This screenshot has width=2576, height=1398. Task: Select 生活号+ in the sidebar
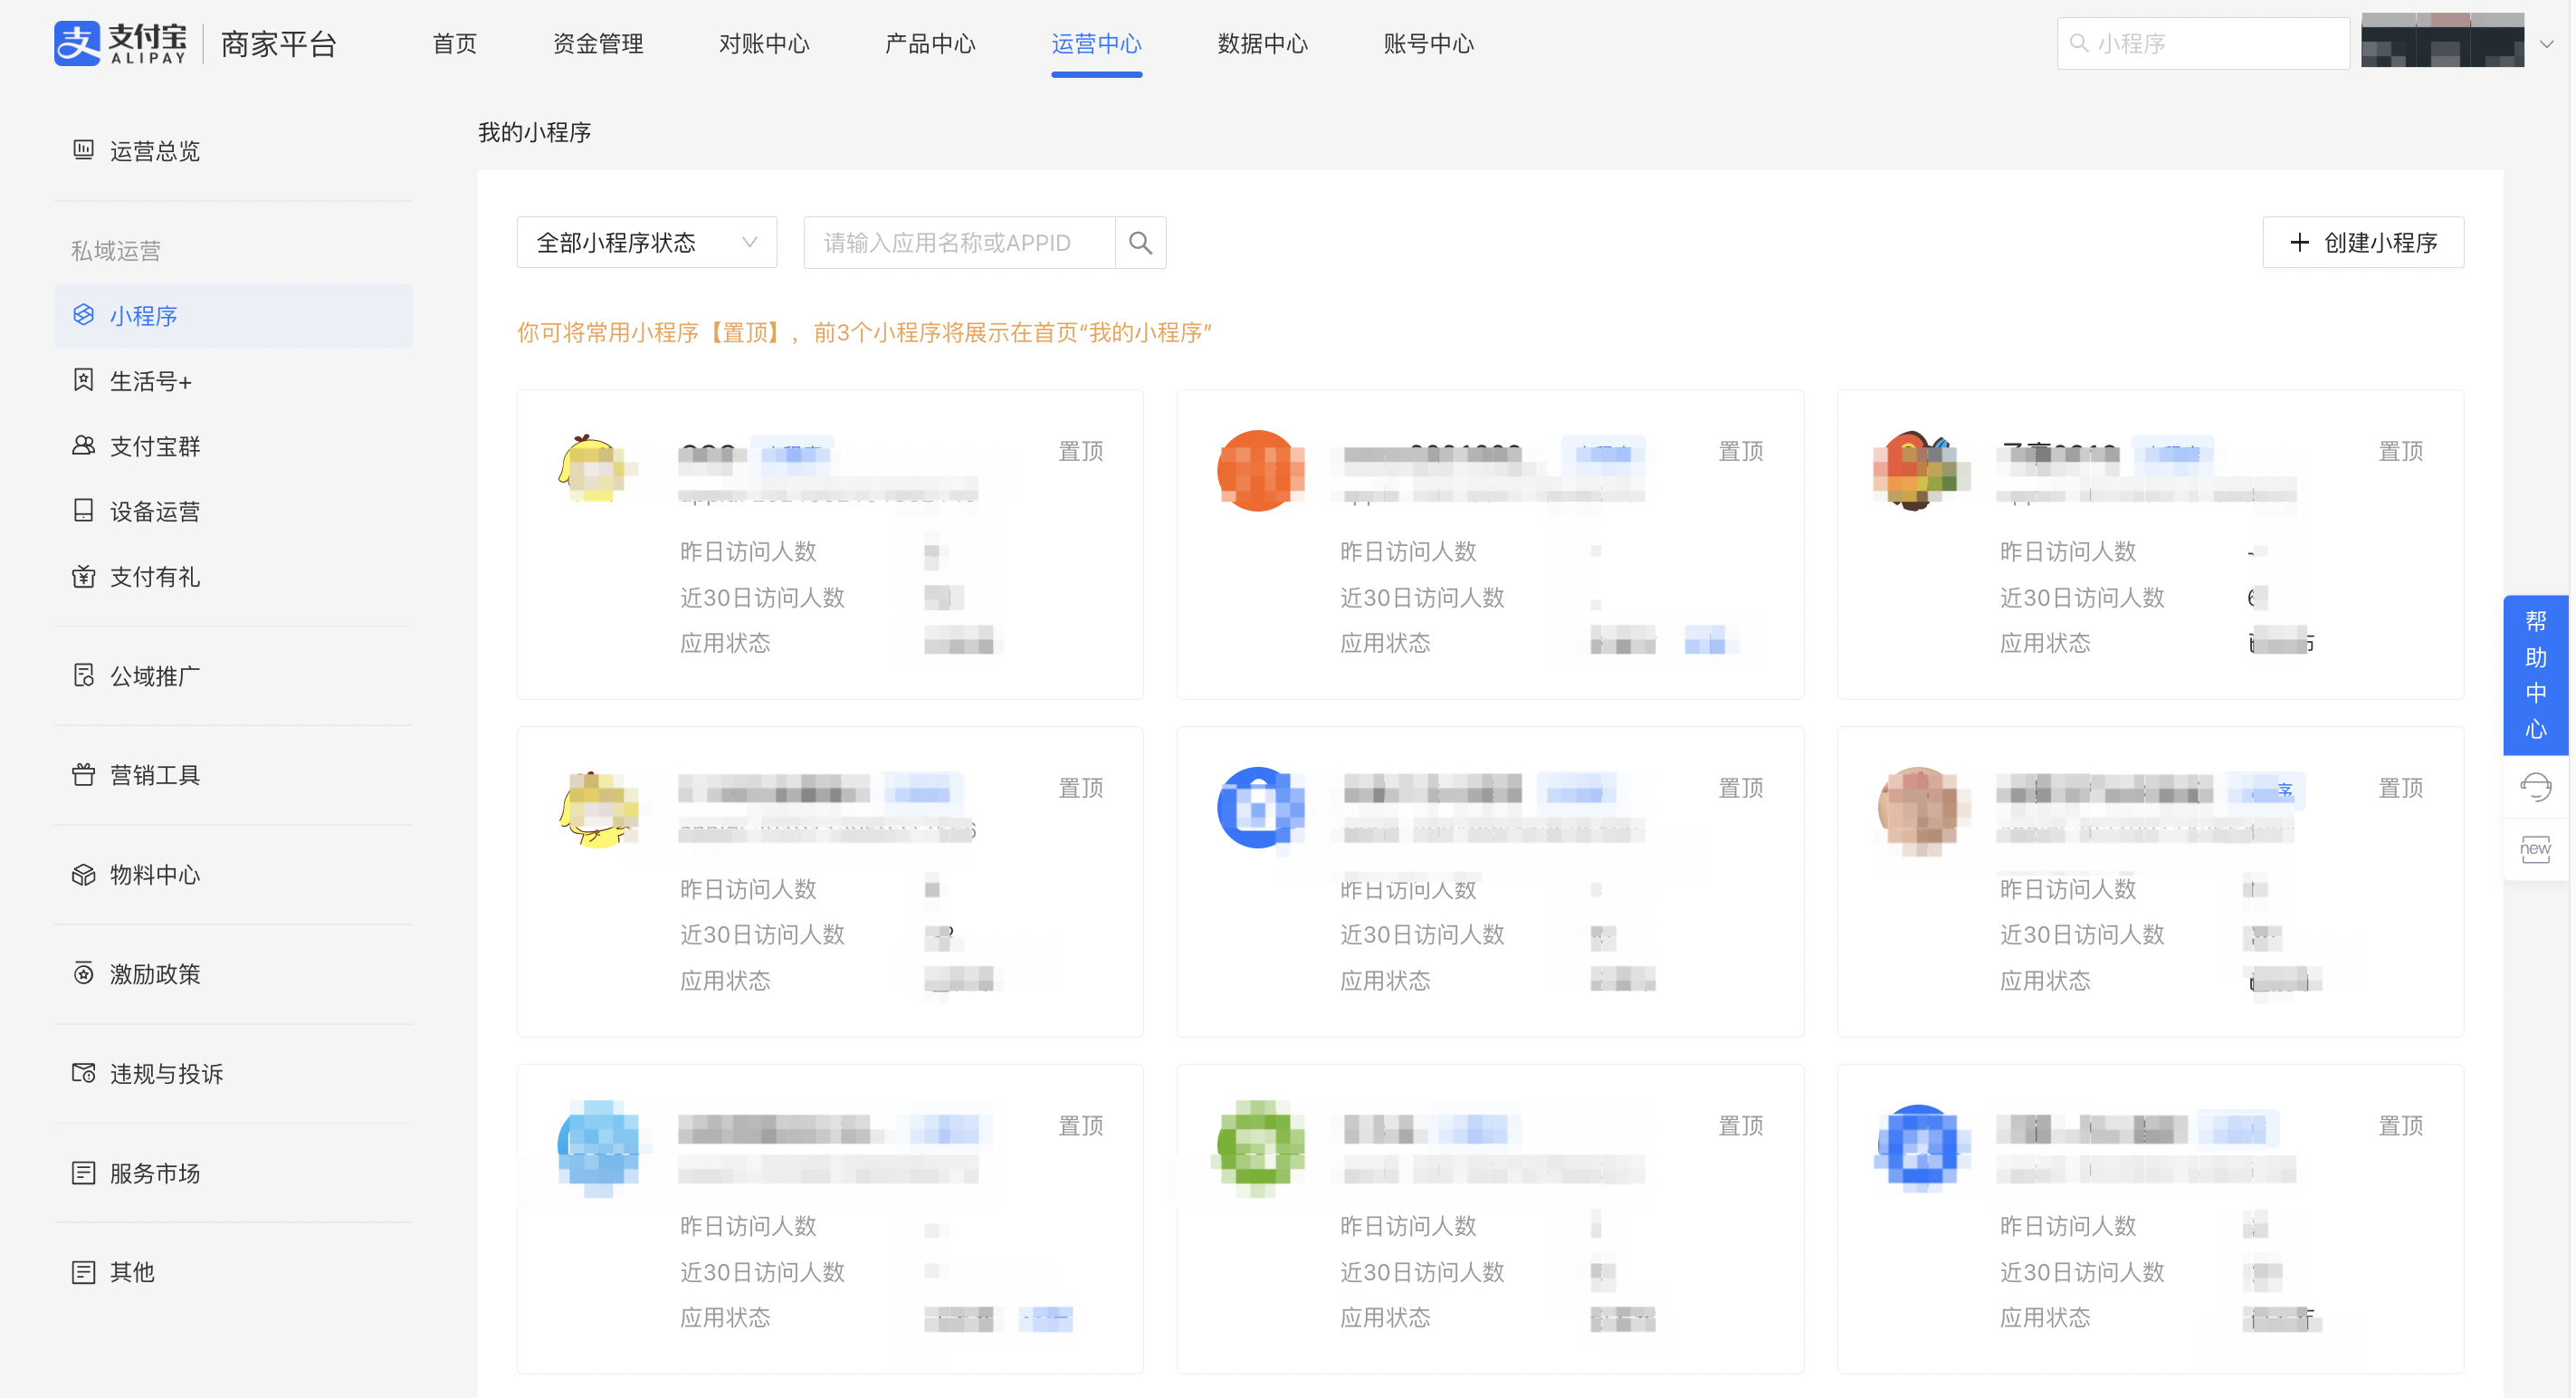[150, 381]
